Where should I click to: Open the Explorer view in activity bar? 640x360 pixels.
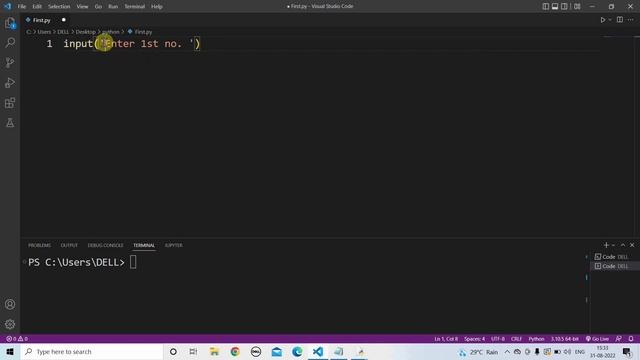tap(10, 23)
